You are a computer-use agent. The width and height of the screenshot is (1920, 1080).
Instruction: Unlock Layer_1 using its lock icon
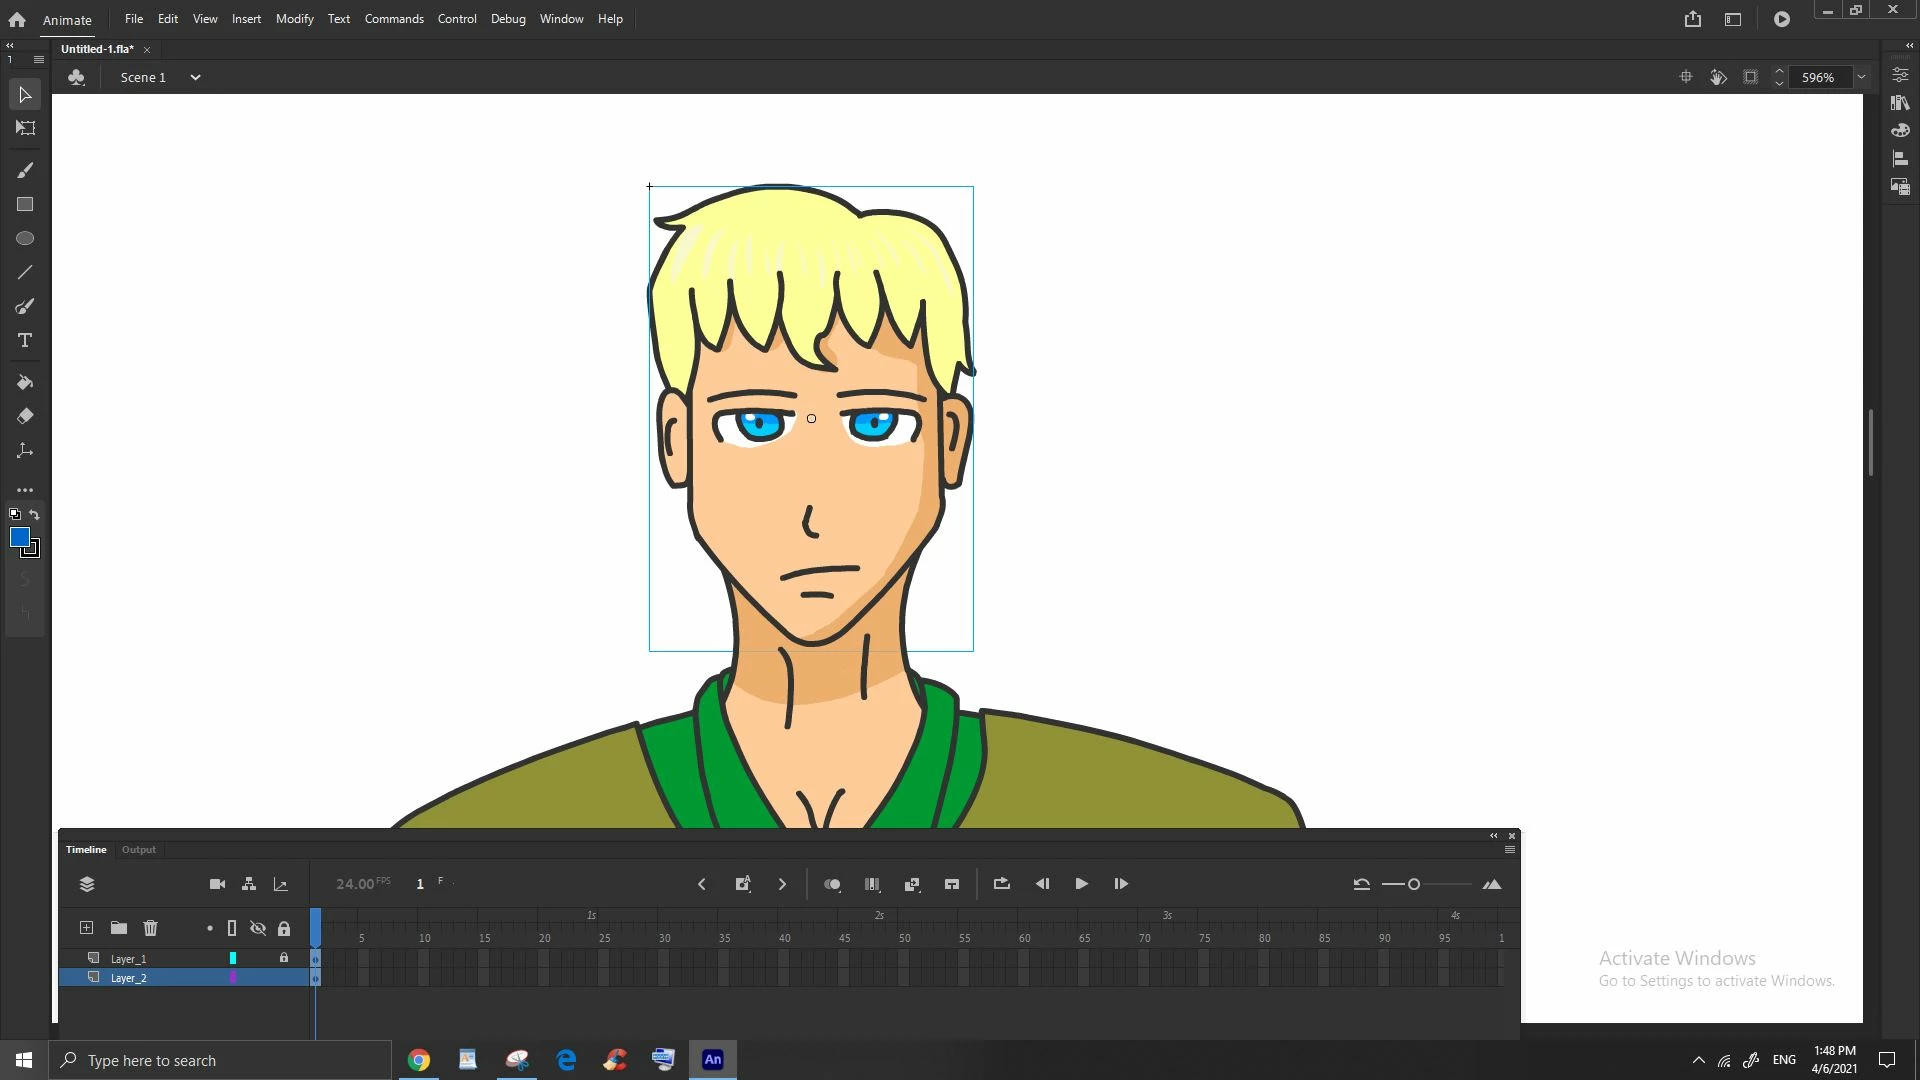coord(284,958)
